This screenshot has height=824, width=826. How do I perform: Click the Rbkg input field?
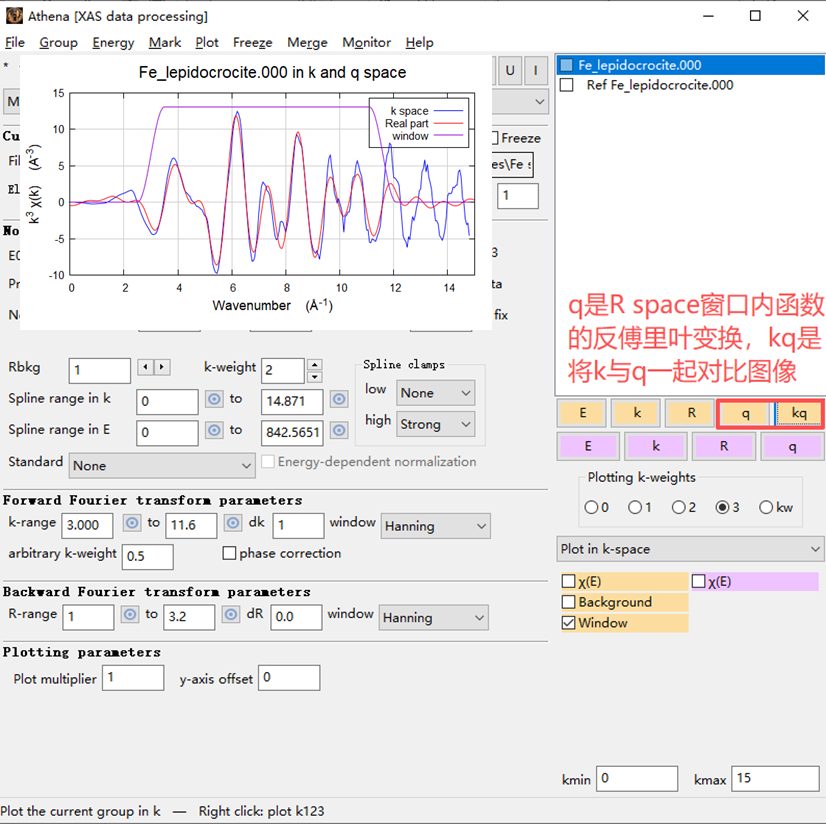[x=100, y=370]
